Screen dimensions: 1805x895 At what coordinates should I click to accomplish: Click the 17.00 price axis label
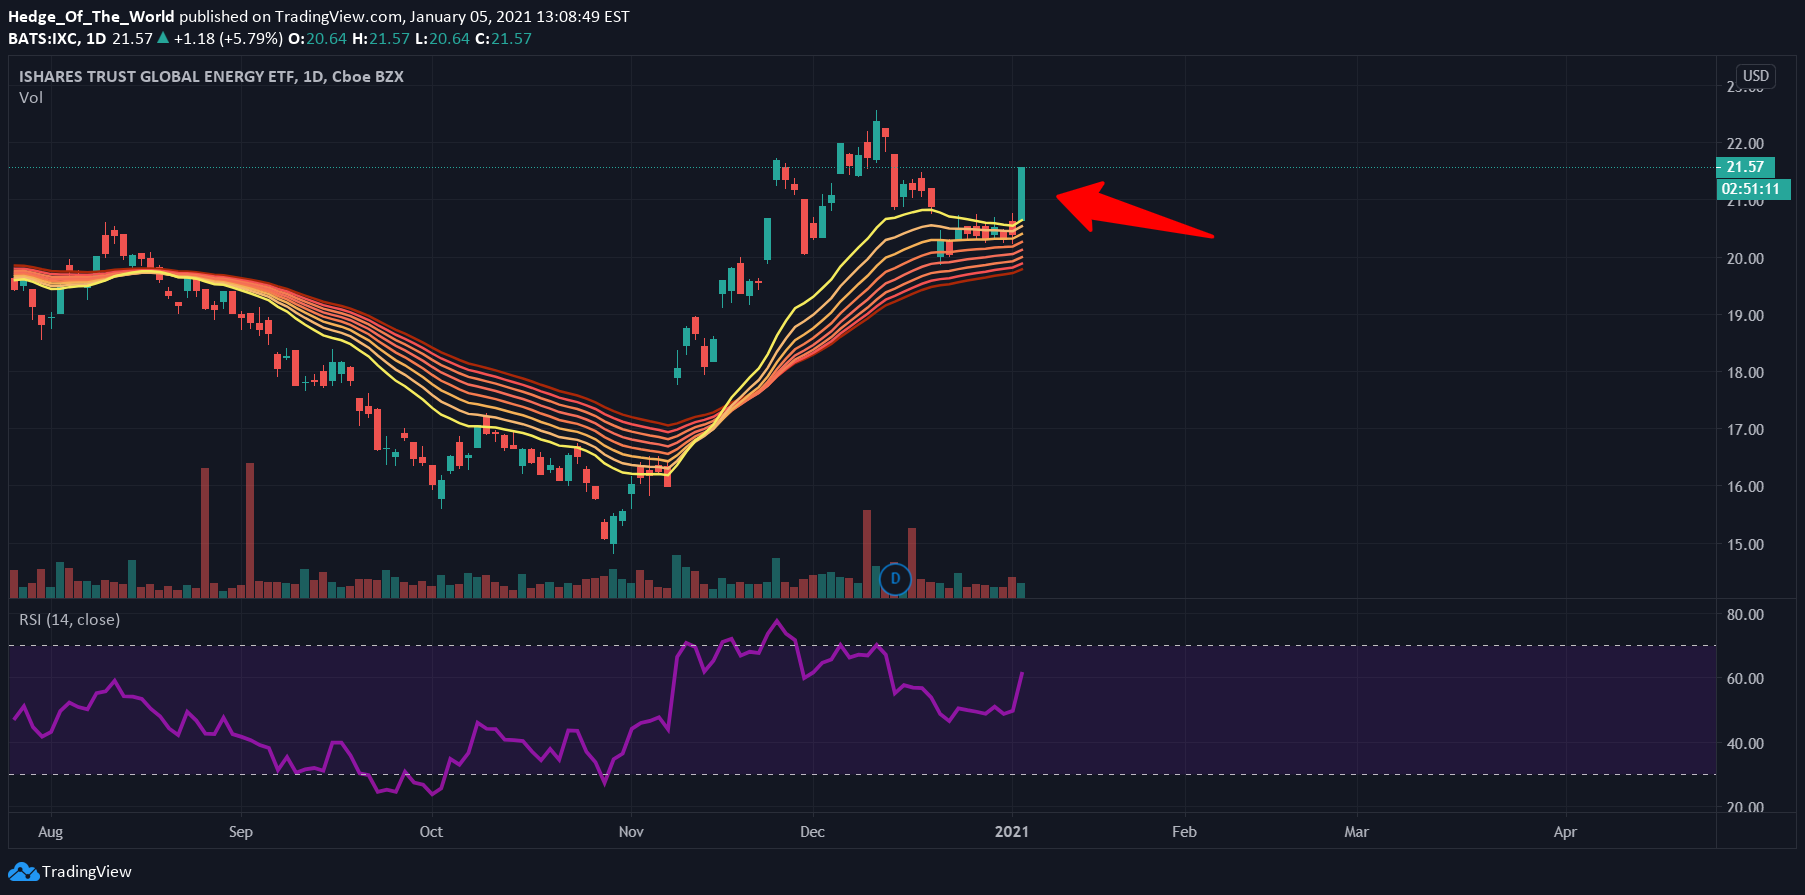click(1745, 430)
